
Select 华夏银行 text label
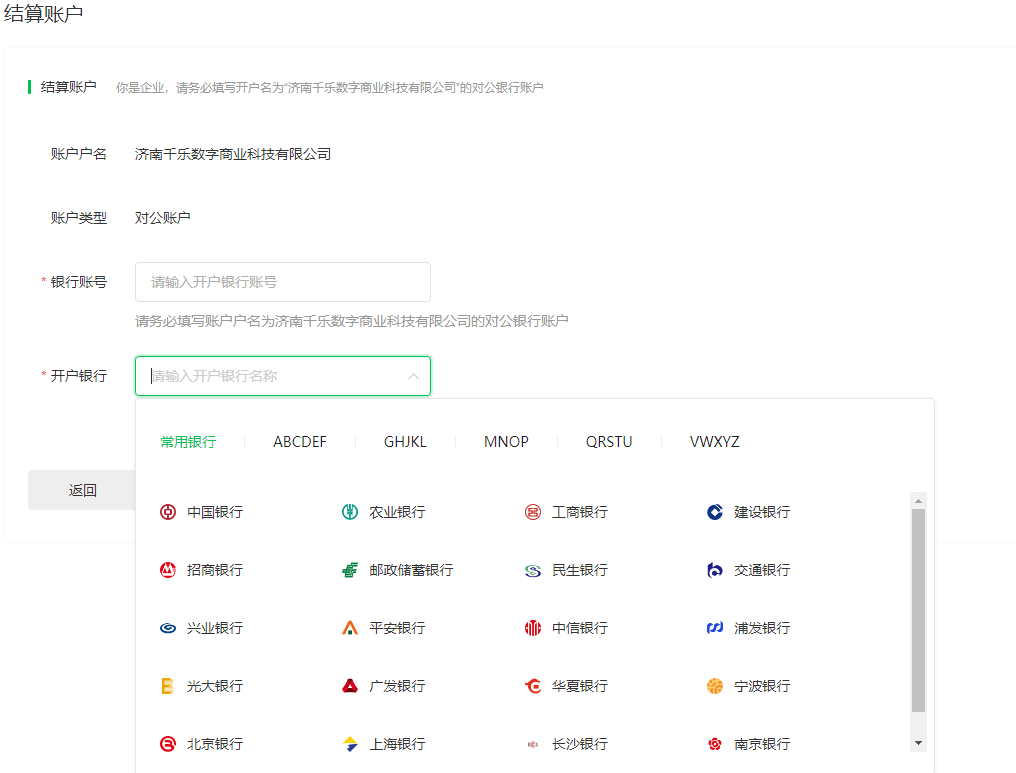[580, 686]
